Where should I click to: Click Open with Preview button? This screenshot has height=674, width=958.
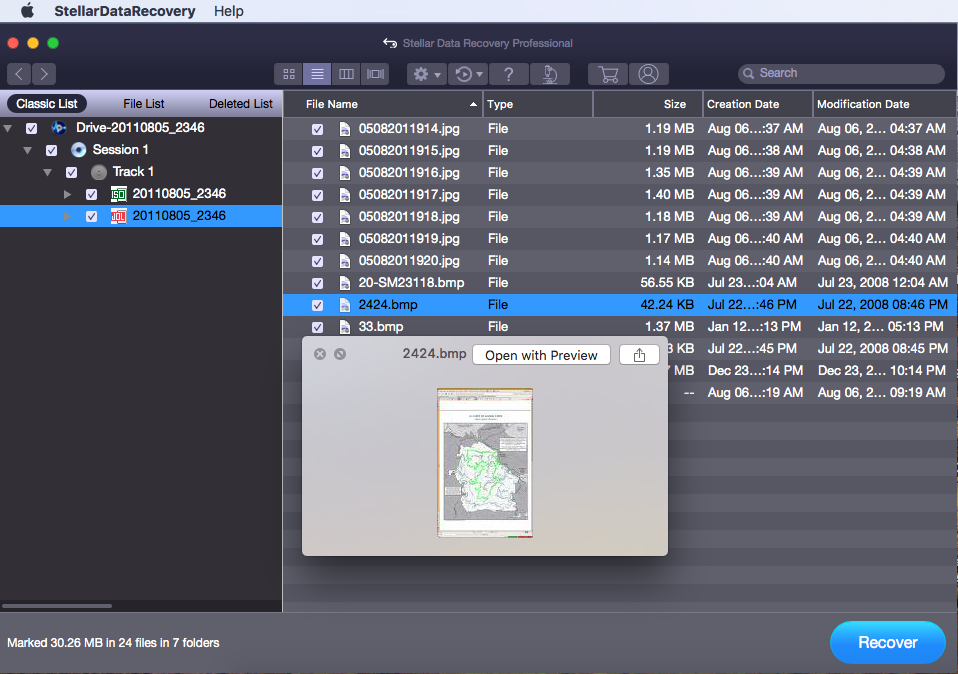point(541,355)
